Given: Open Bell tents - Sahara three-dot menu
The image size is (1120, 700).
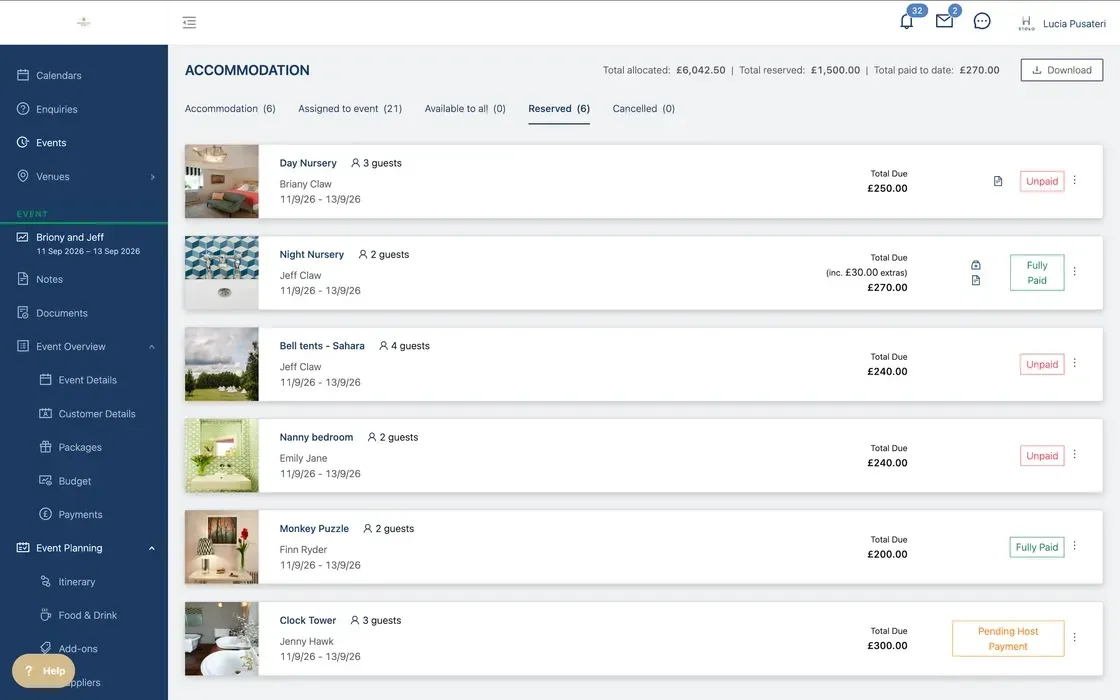Looking at the screenshot, I should 1074,363.
